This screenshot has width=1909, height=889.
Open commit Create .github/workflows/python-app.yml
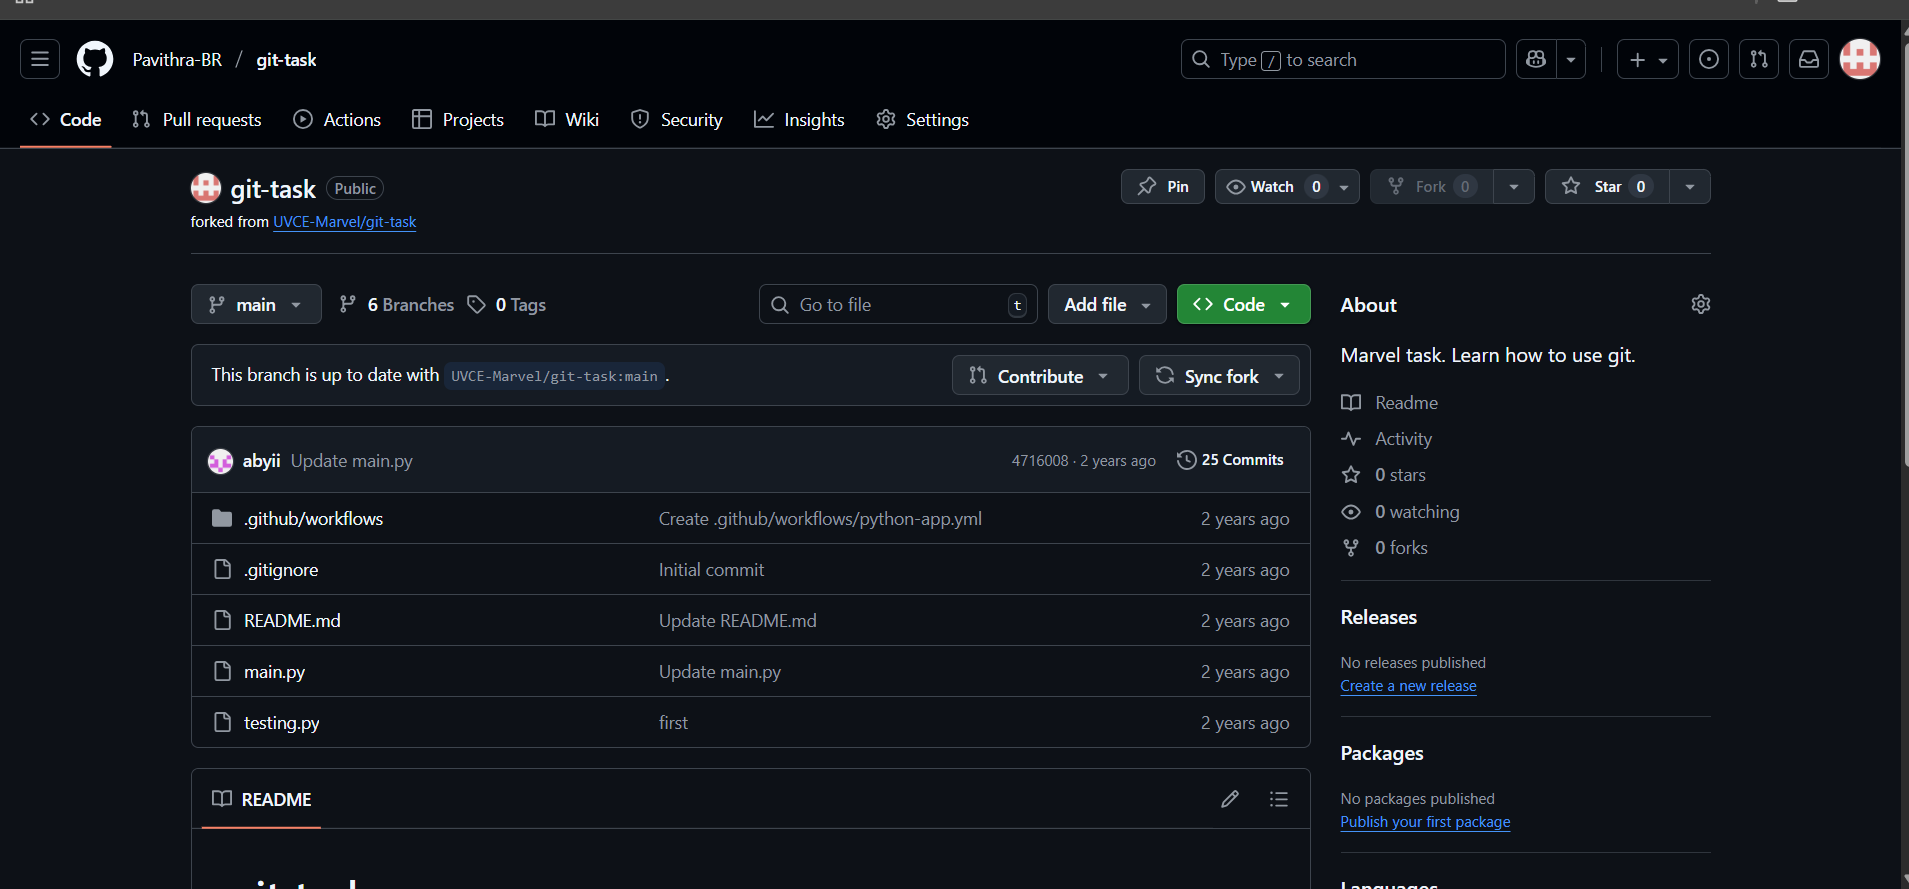pos(820,519)
